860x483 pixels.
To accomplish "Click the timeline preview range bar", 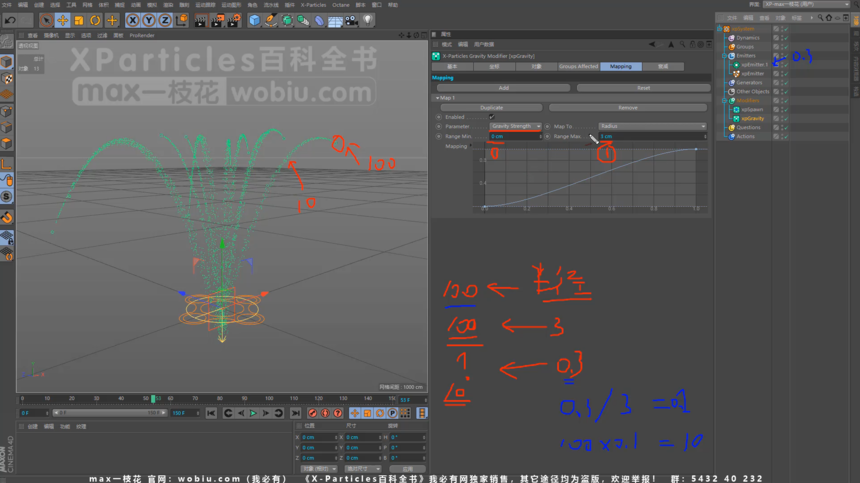I will click(110, 413).
